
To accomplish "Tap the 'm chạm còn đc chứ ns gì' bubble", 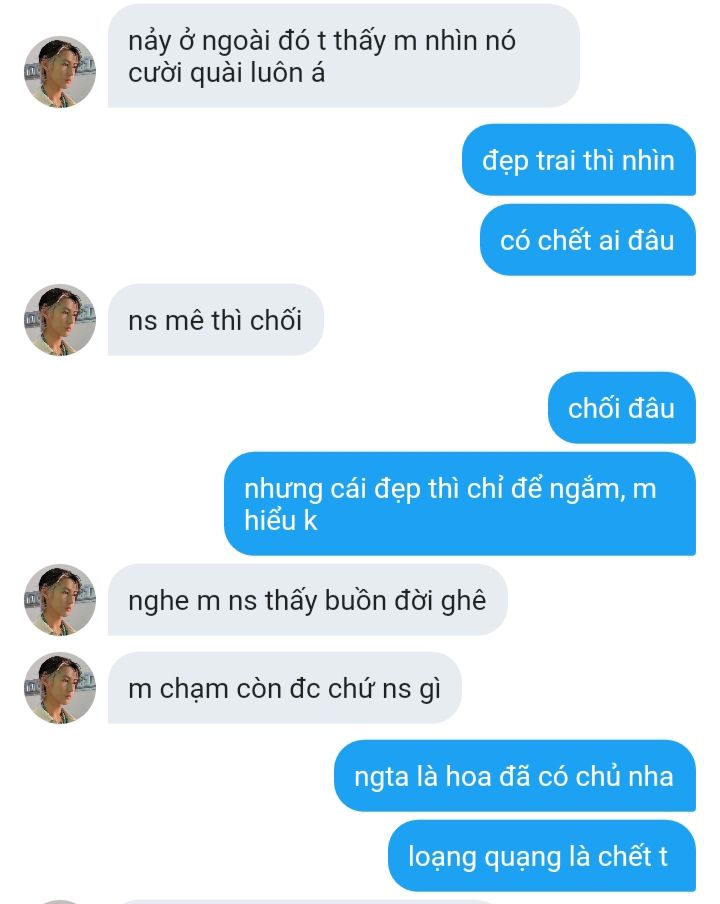I will [x=285, y=688].
